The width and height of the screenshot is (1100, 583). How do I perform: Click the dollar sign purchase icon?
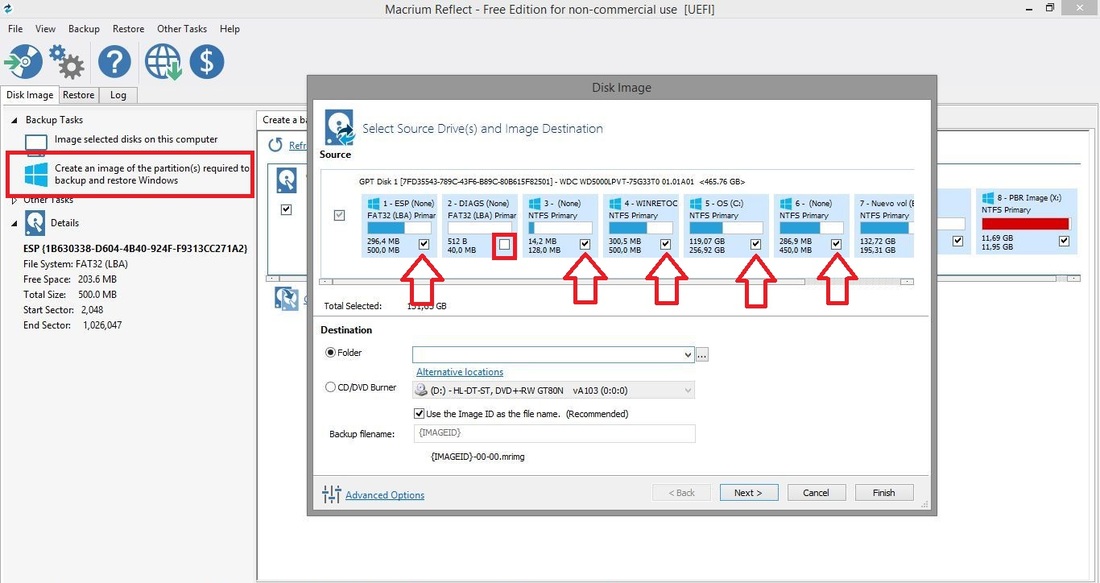(207, 62)
